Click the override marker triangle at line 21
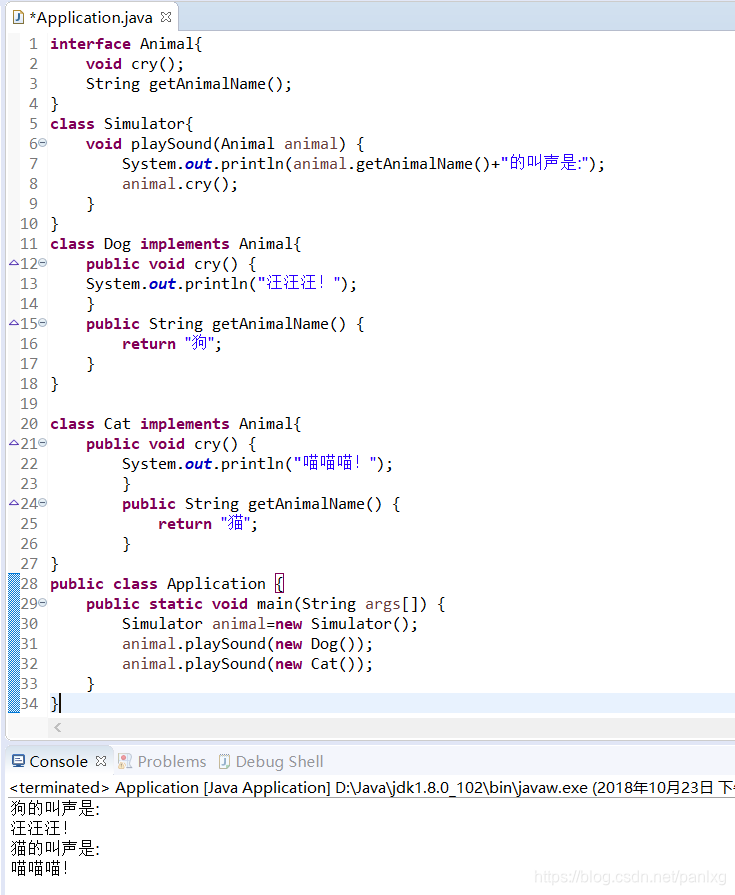 pyautogui.click(x=14, y=443)
